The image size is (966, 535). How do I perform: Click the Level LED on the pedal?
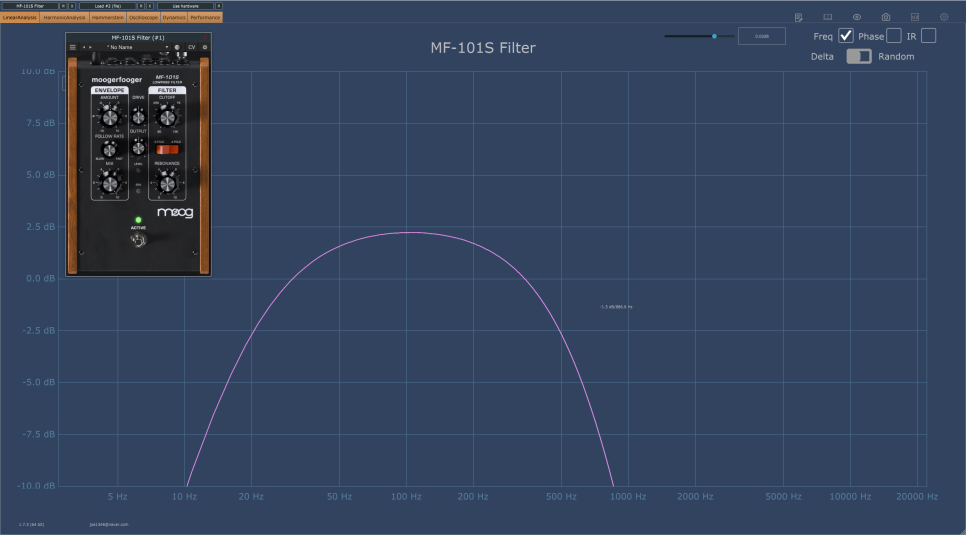138,171
